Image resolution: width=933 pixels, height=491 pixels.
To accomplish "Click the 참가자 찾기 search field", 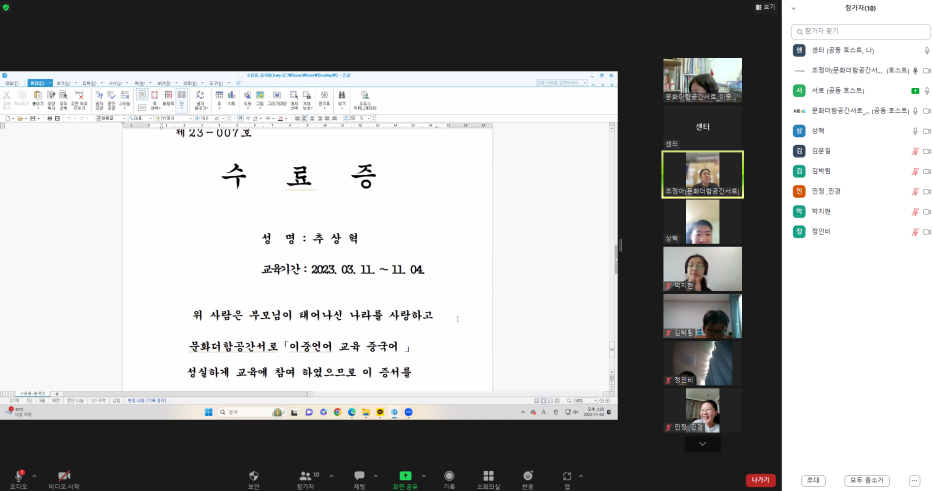I will point(860,31).
